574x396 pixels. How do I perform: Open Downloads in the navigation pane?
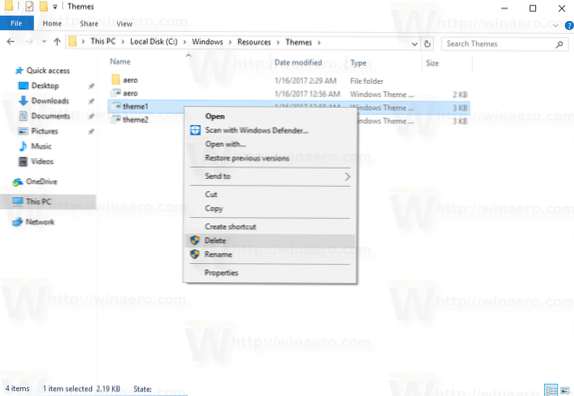point(50,101)
